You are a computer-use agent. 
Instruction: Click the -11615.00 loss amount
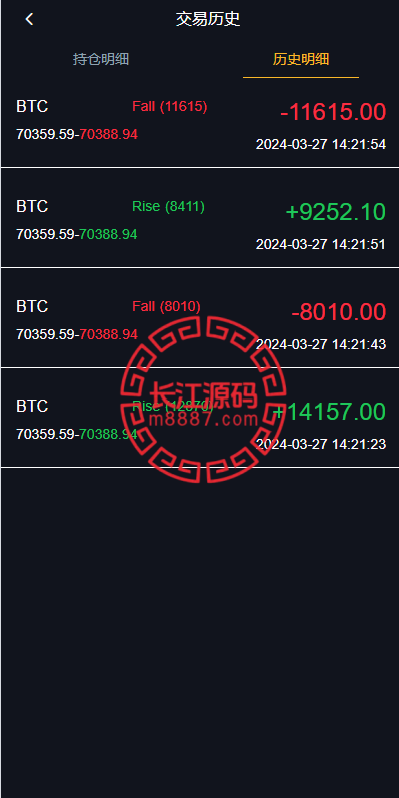333,111
